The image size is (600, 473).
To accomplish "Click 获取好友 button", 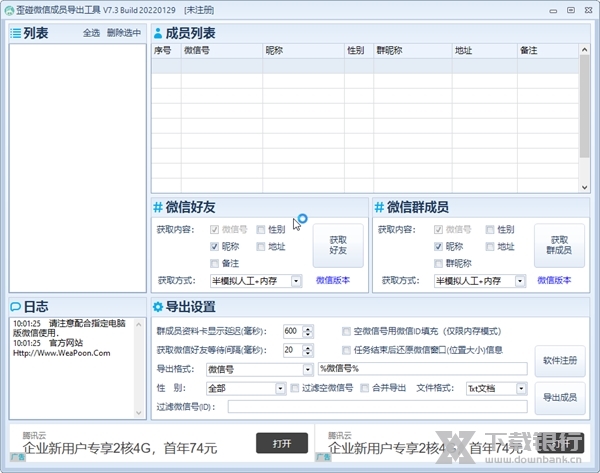I will coord(338,245).
